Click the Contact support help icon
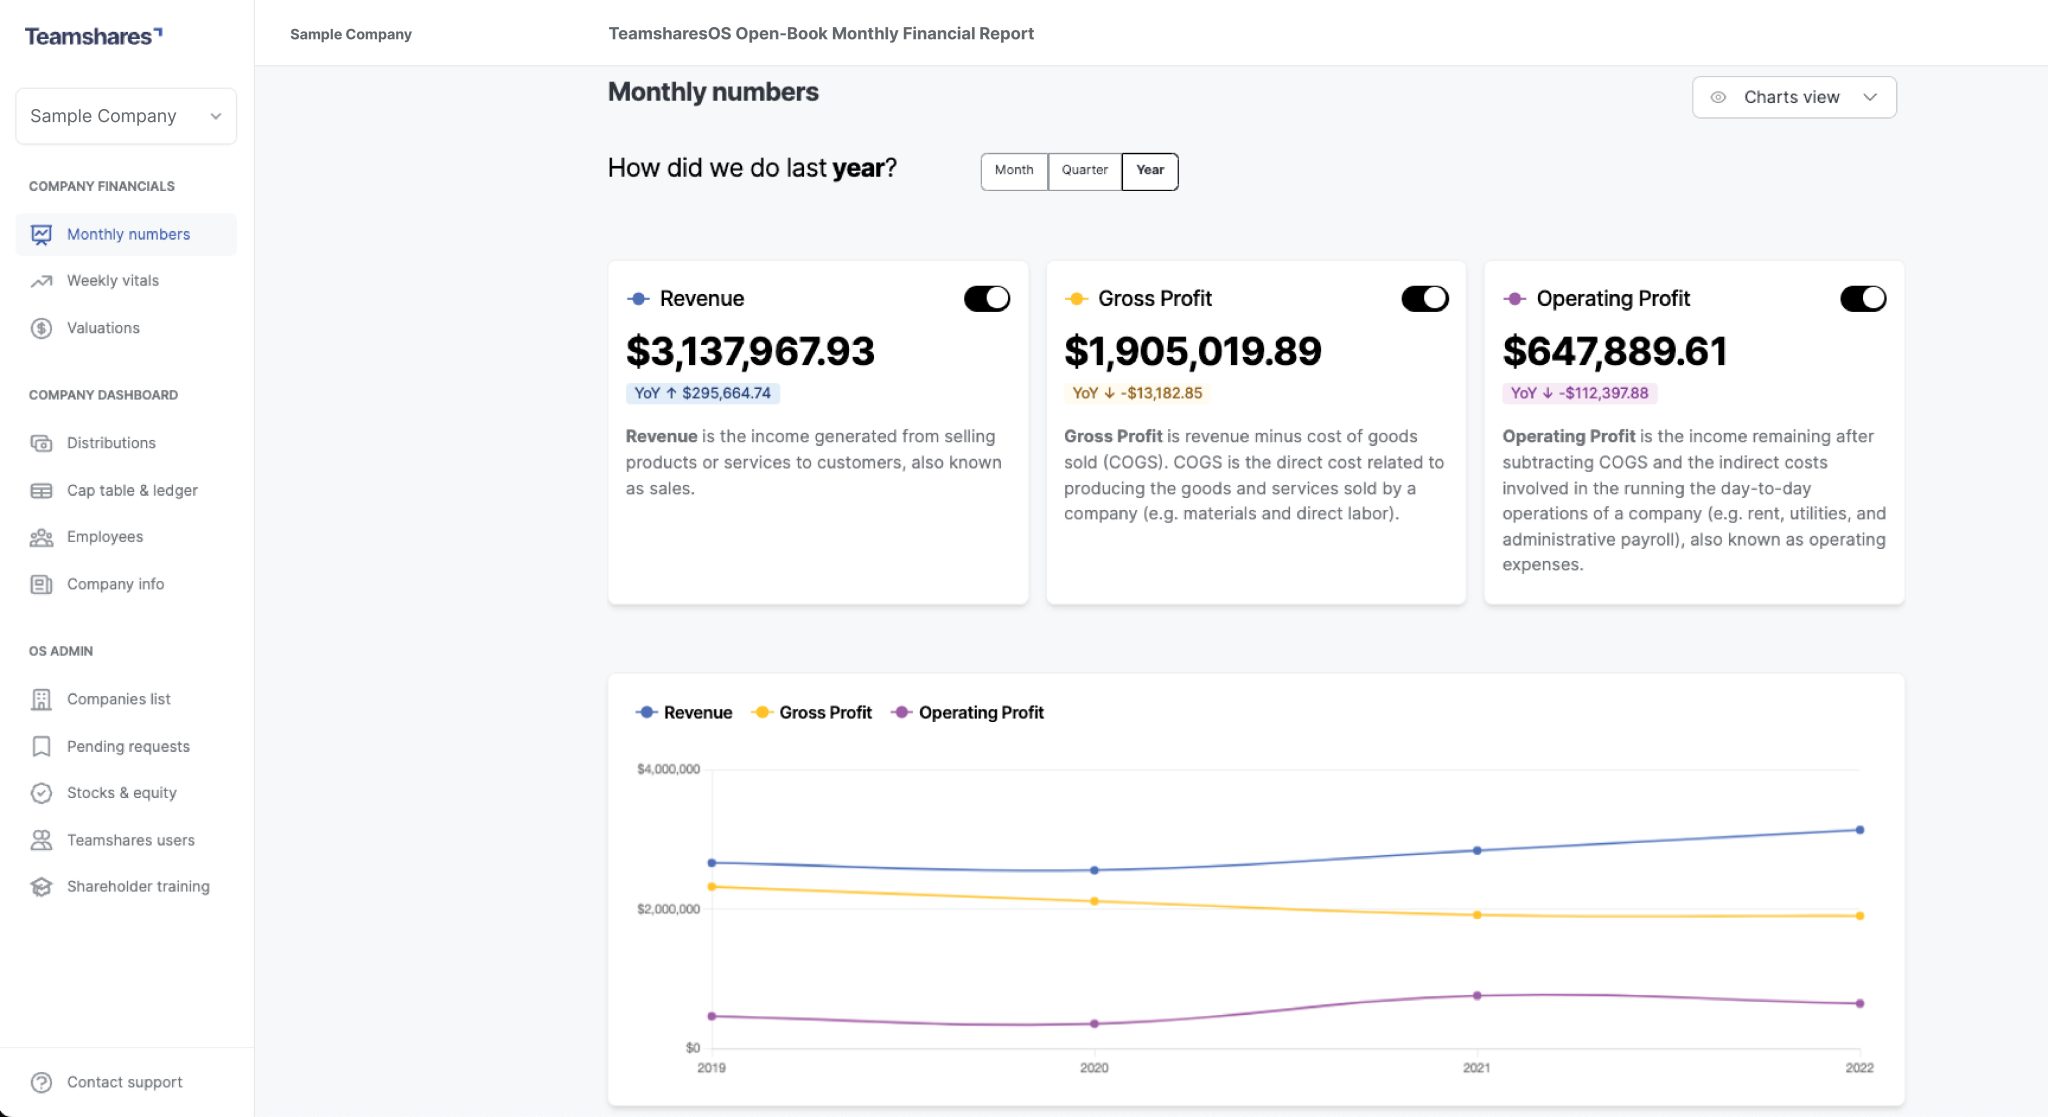 point(41,1082)
